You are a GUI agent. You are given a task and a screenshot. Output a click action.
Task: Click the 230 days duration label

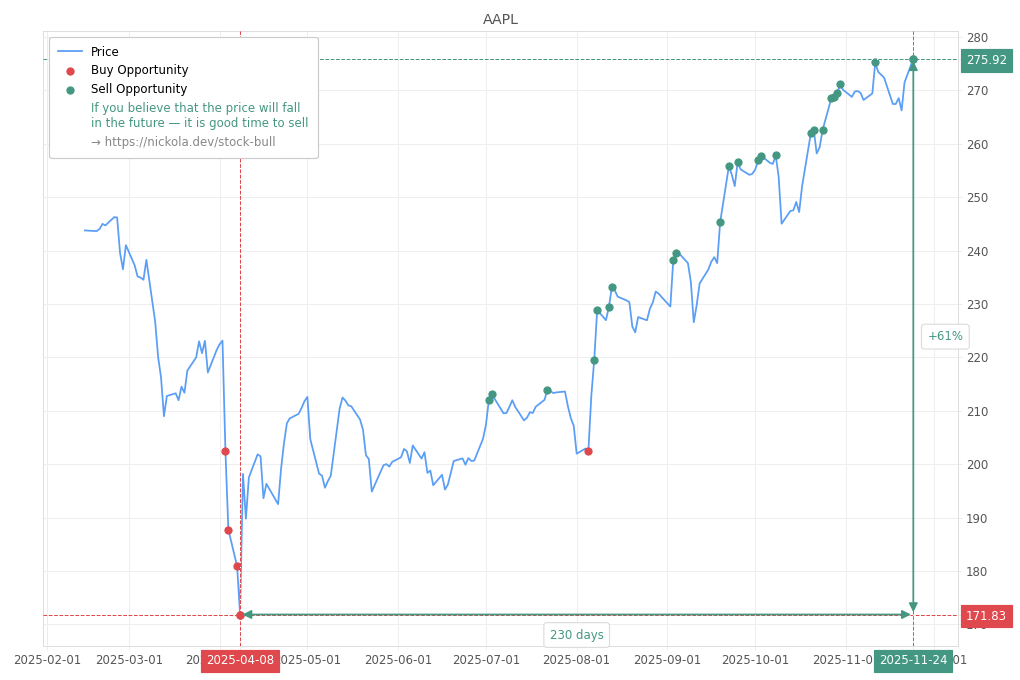point(576,634)
